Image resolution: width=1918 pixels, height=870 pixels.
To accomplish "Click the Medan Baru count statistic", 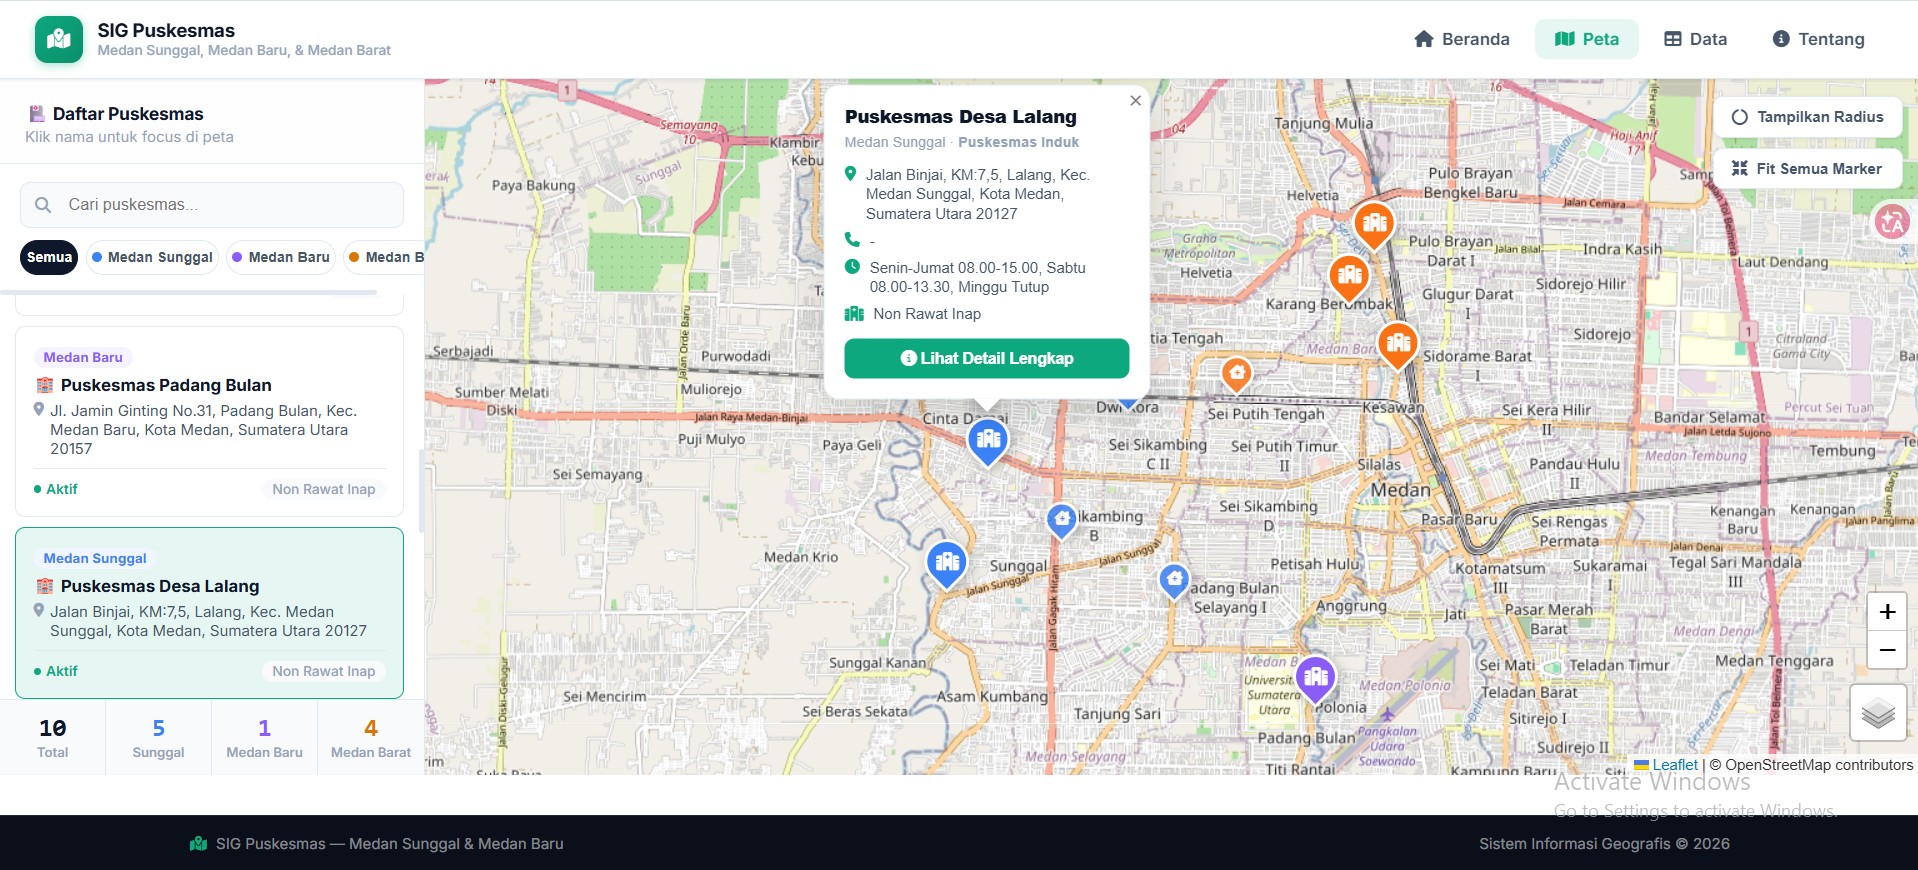I will tap(264, 738).
